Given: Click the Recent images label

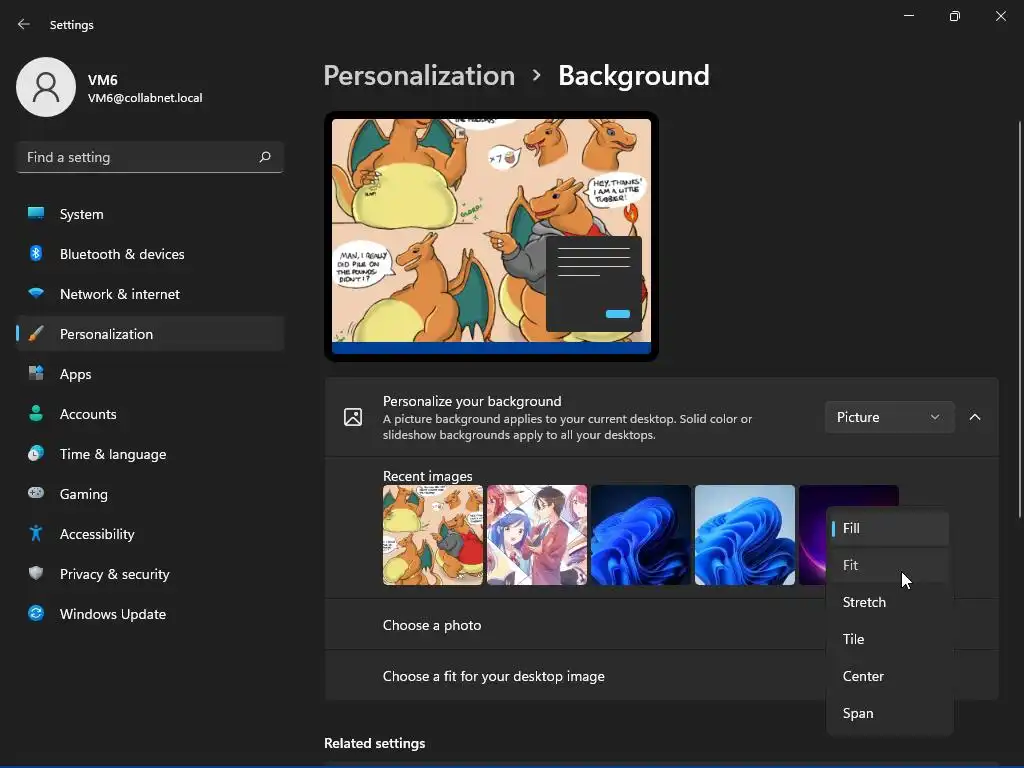Looking at the screenshot, I should 427,476.
